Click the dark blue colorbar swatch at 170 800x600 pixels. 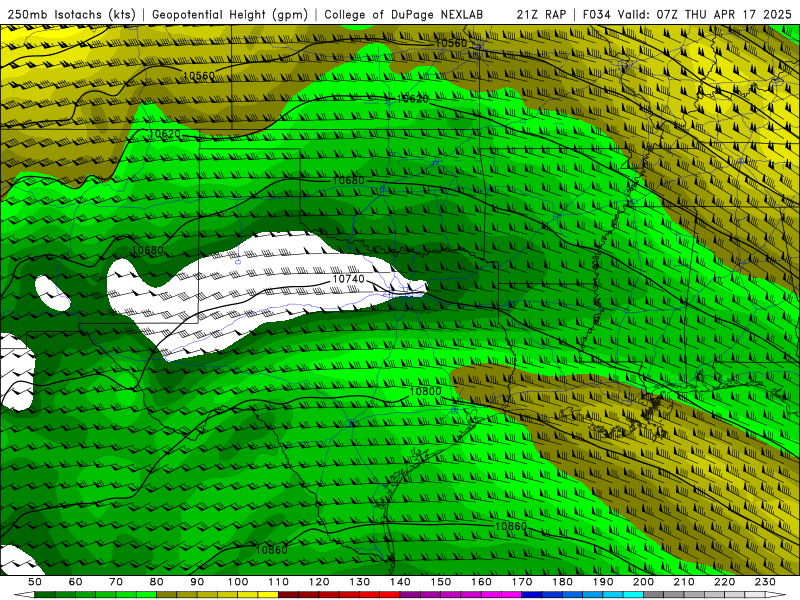point(532,594)
